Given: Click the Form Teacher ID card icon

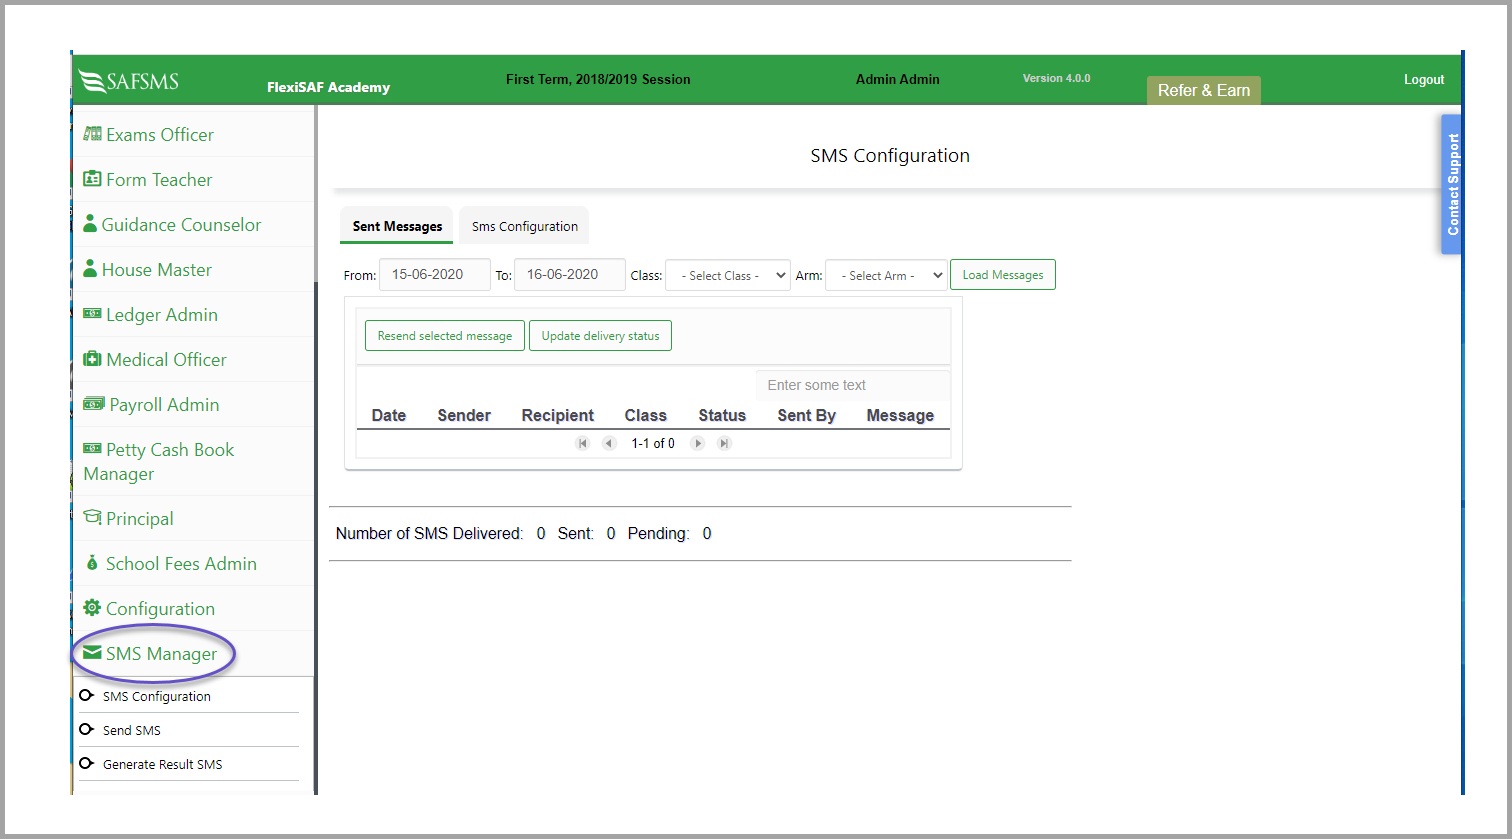Looking at the screenshot, I should coord(92,179).
